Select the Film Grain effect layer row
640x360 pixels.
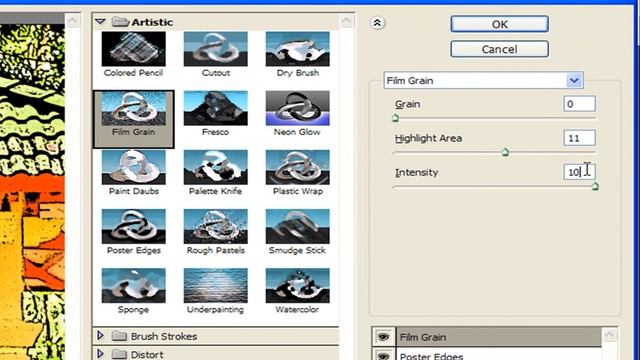point(499,337)
